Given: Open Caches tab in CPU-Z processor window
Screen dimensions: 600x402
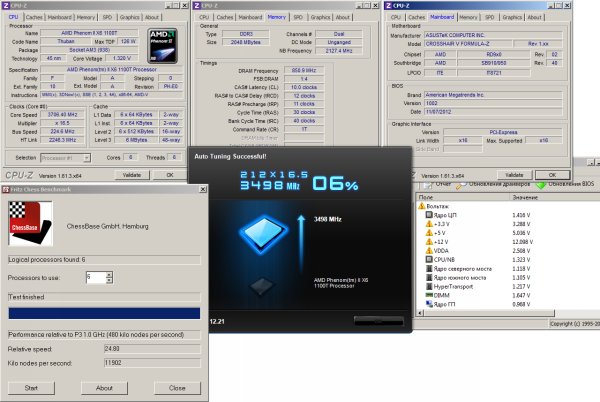Looking at the screenshot, I should pyautogui.click(x=34, y=17).
